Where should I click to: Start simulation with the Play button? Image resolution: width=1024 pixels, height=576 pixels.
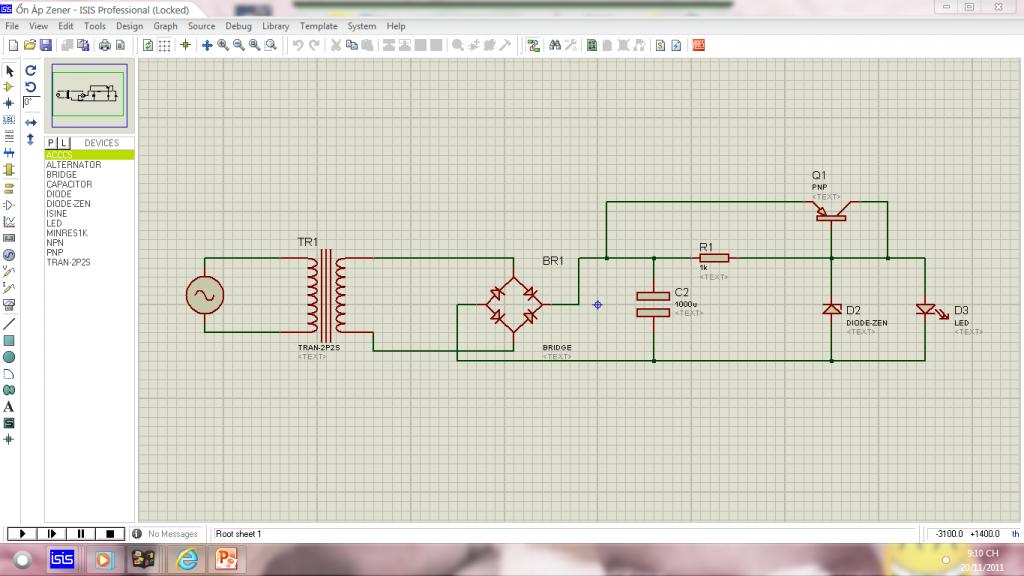21,534
